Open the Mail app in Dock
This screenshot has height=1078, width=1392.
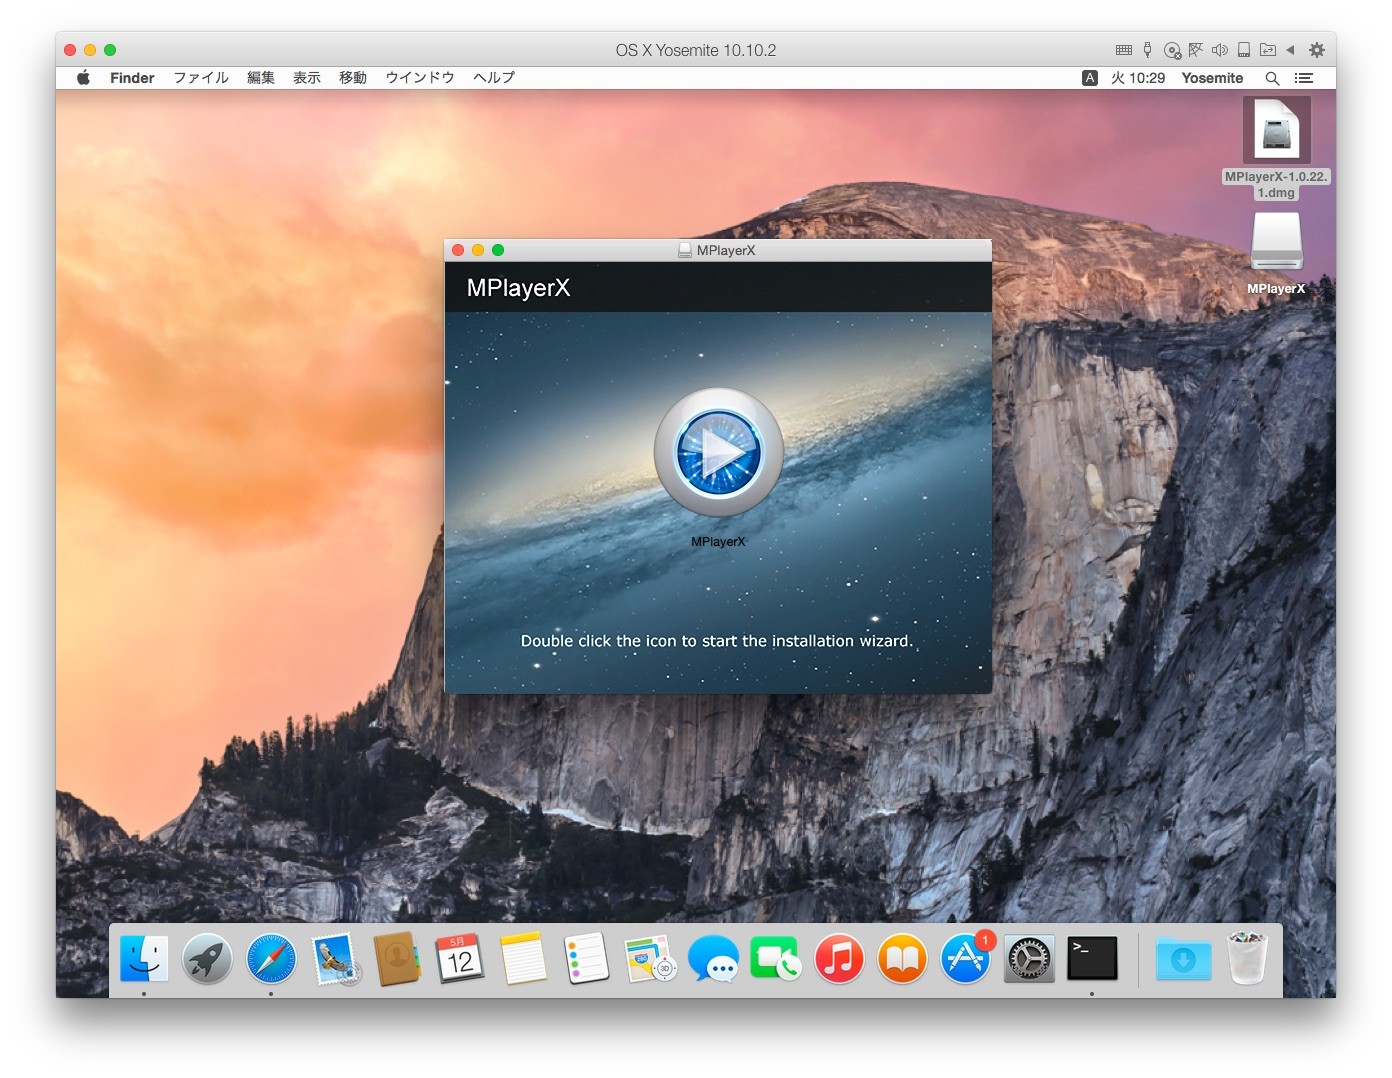click(334, 959)
